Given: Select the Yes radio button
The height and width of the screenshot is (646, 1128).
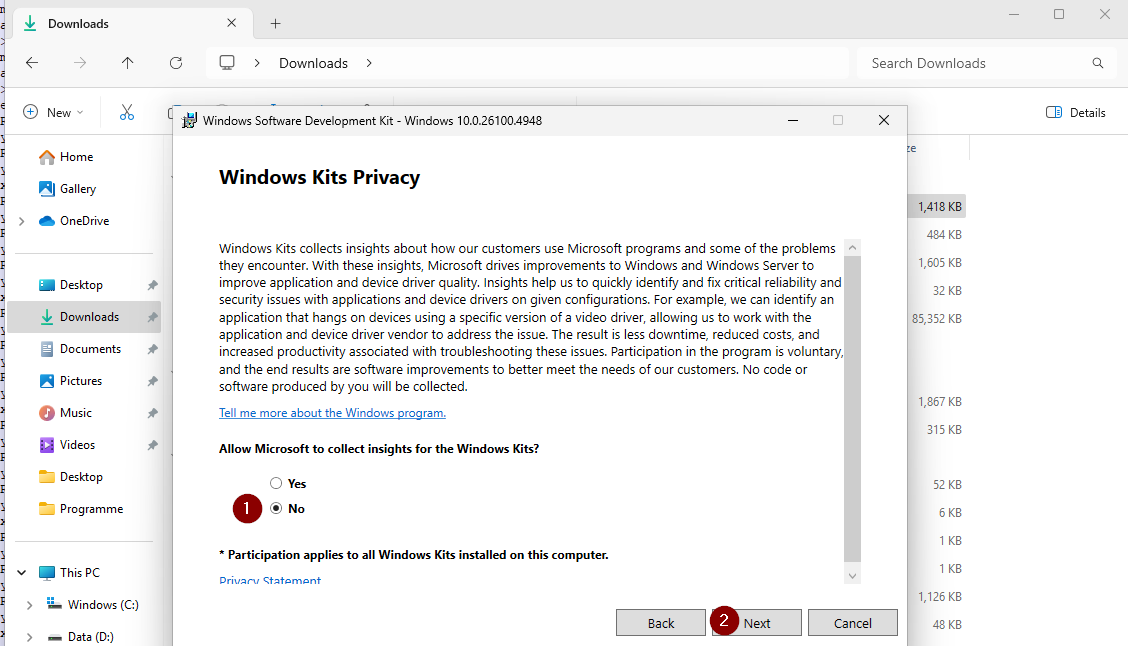Looking at the screenshot, I should click(x=276, y=483).
